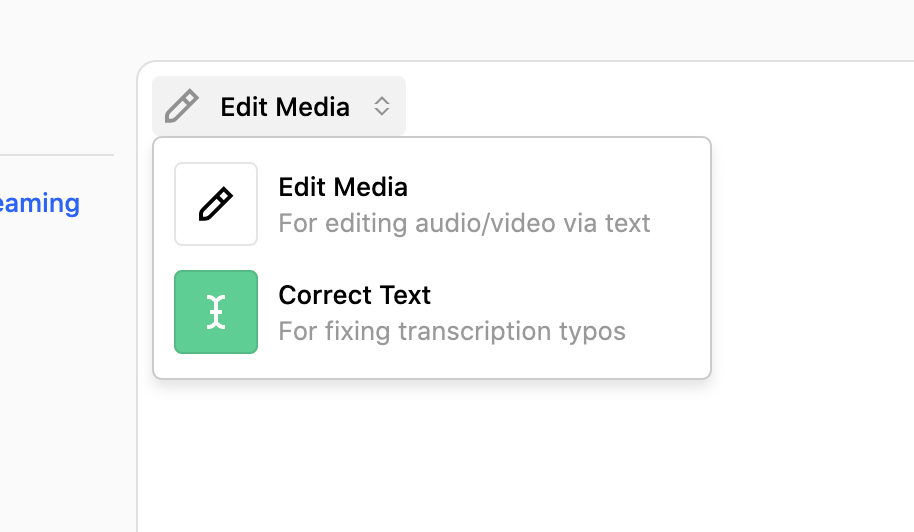914x532 pixels.
Task: Collapse the Edit Media mode dropdown
Action: point(279,106)
